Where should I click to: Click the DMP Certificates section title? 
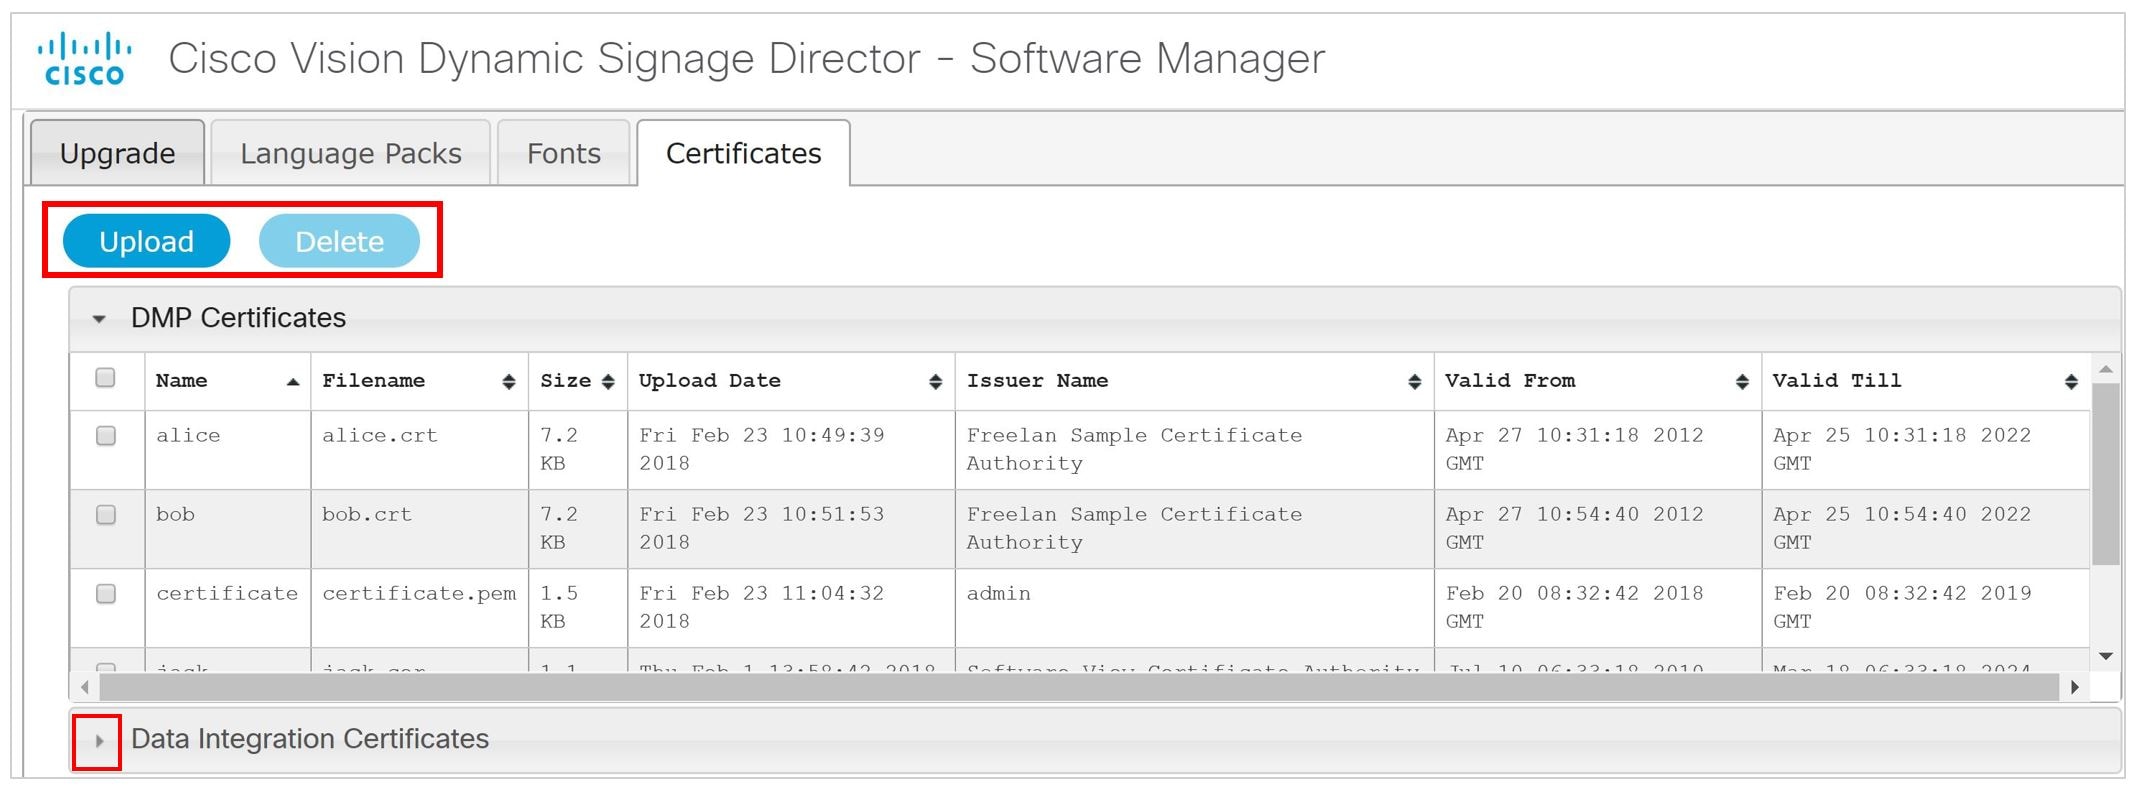(238, 318)
